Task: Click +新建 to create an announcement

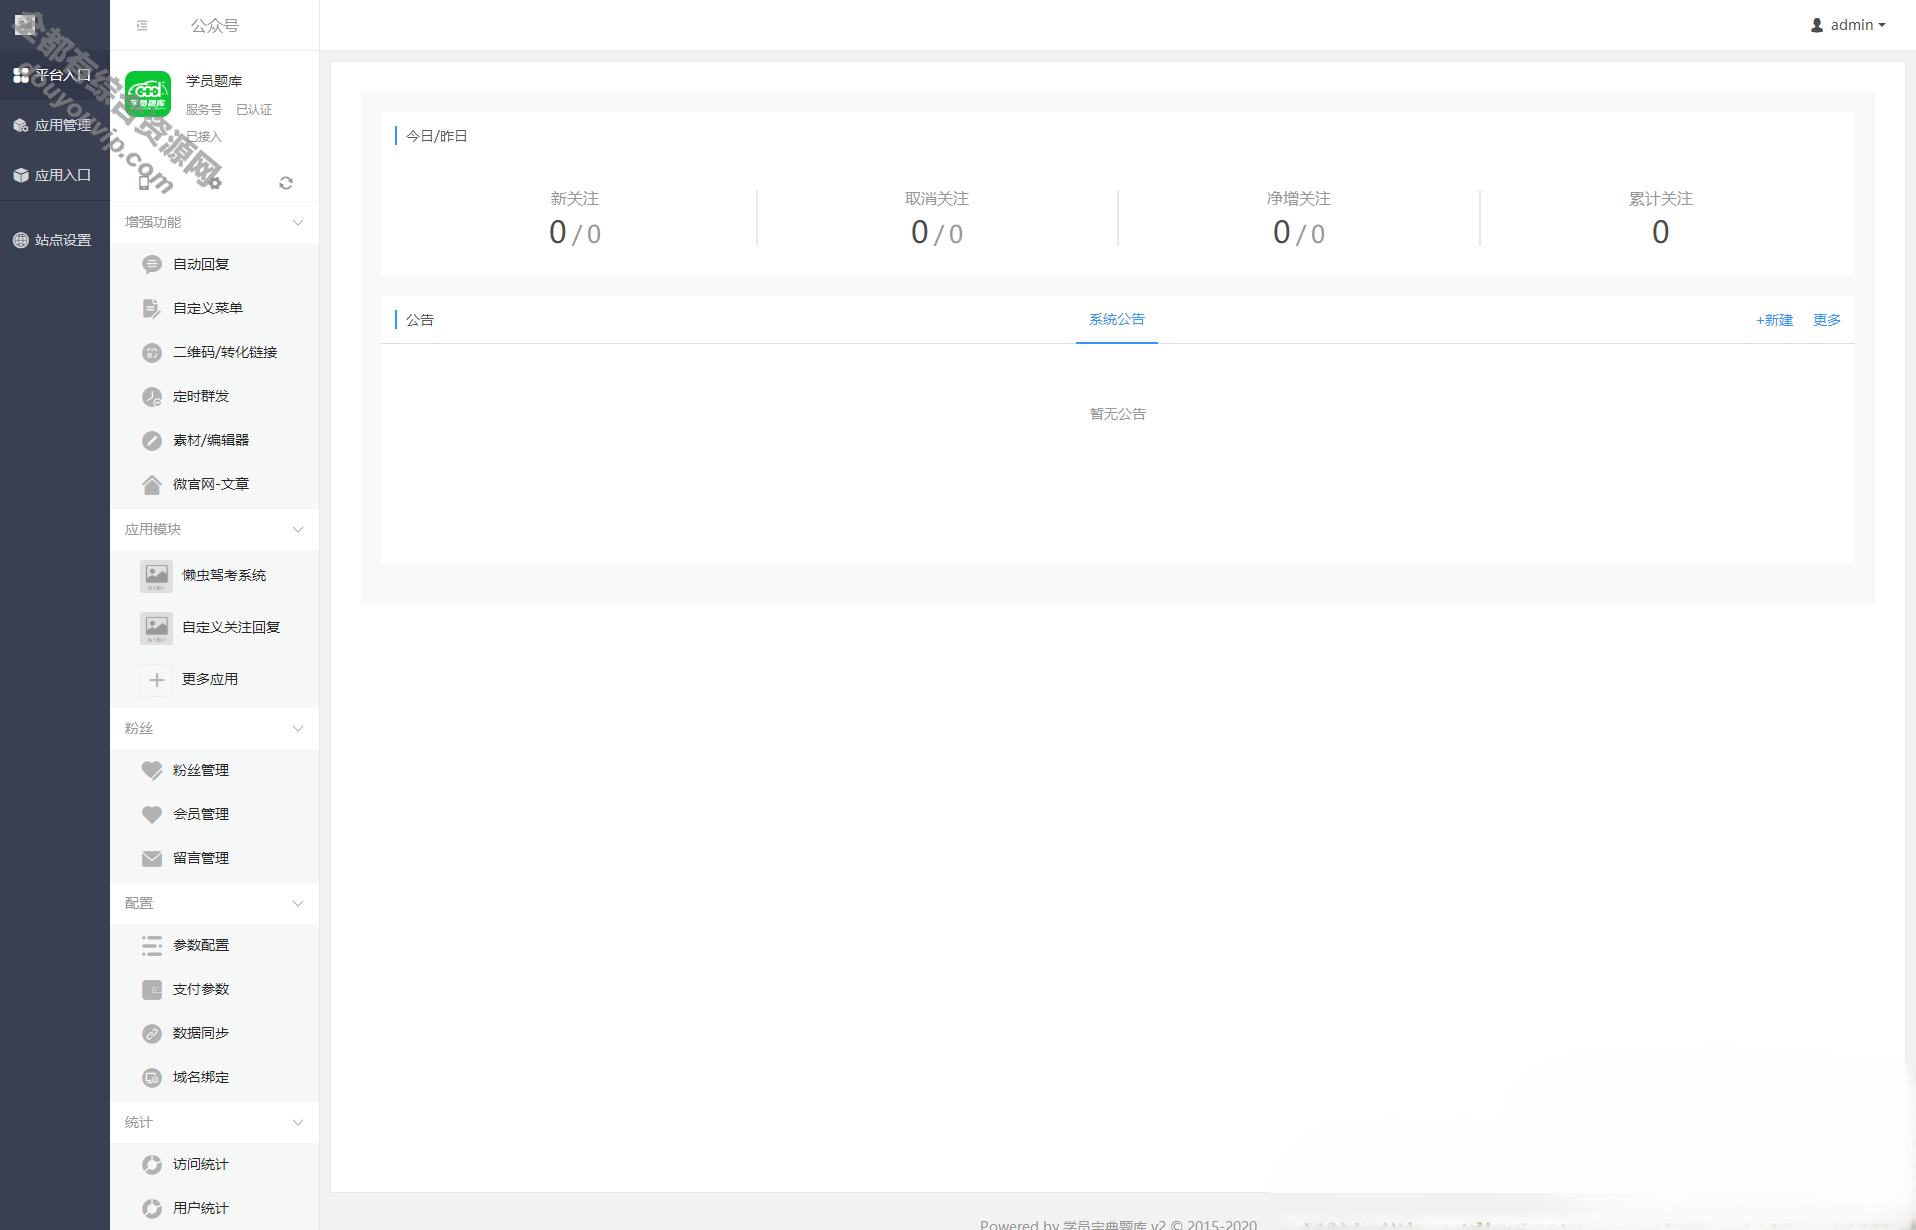Action: click(x=1774, y=320)
